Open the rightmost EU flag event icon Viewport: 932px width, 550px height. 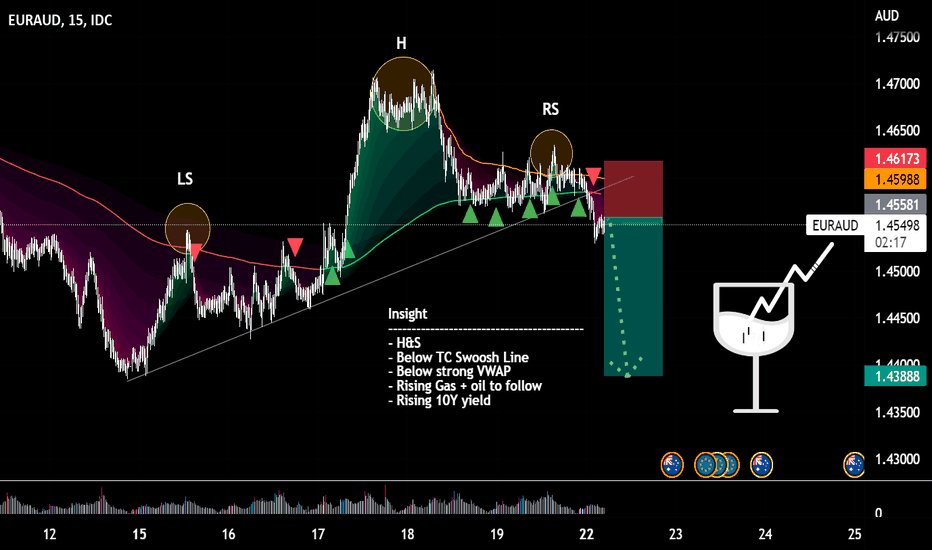coord(731,465)
